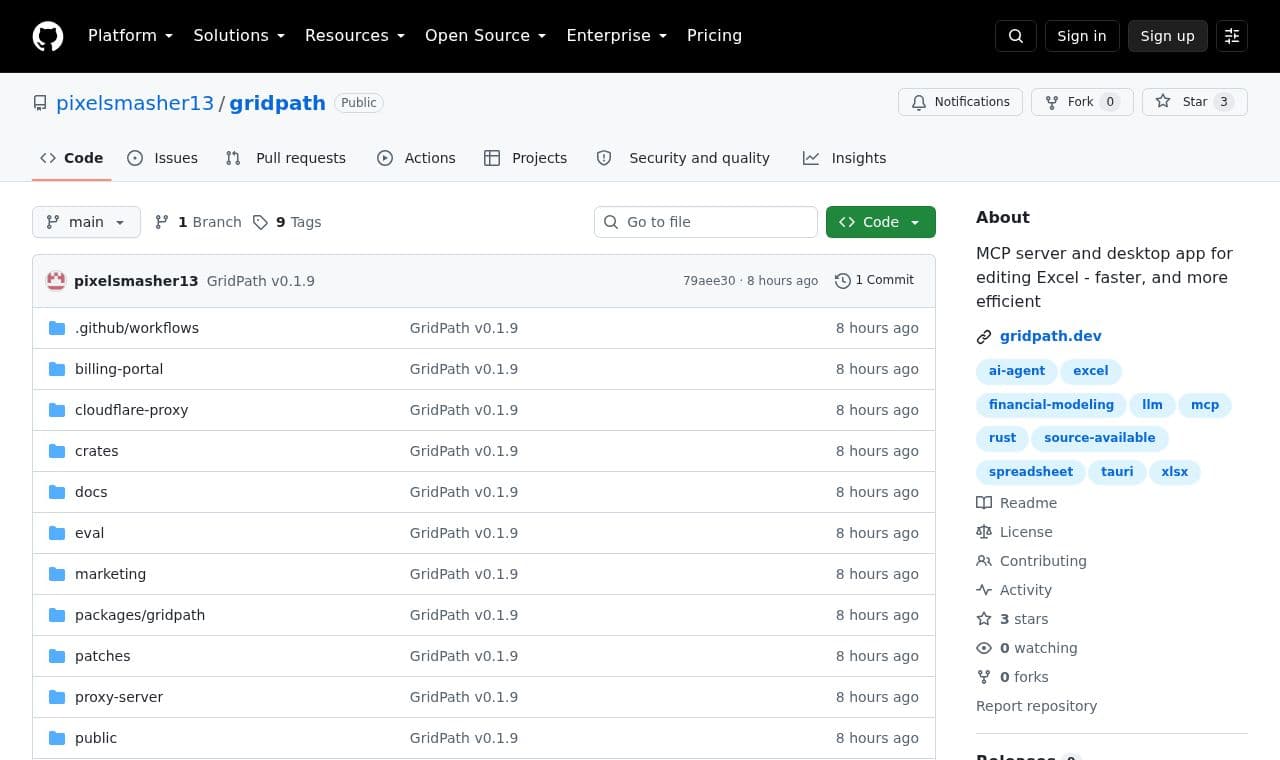
Task: Open the appearance settings icon next to Sign up
Action: pyautogui.click(x=1232, y=36)
